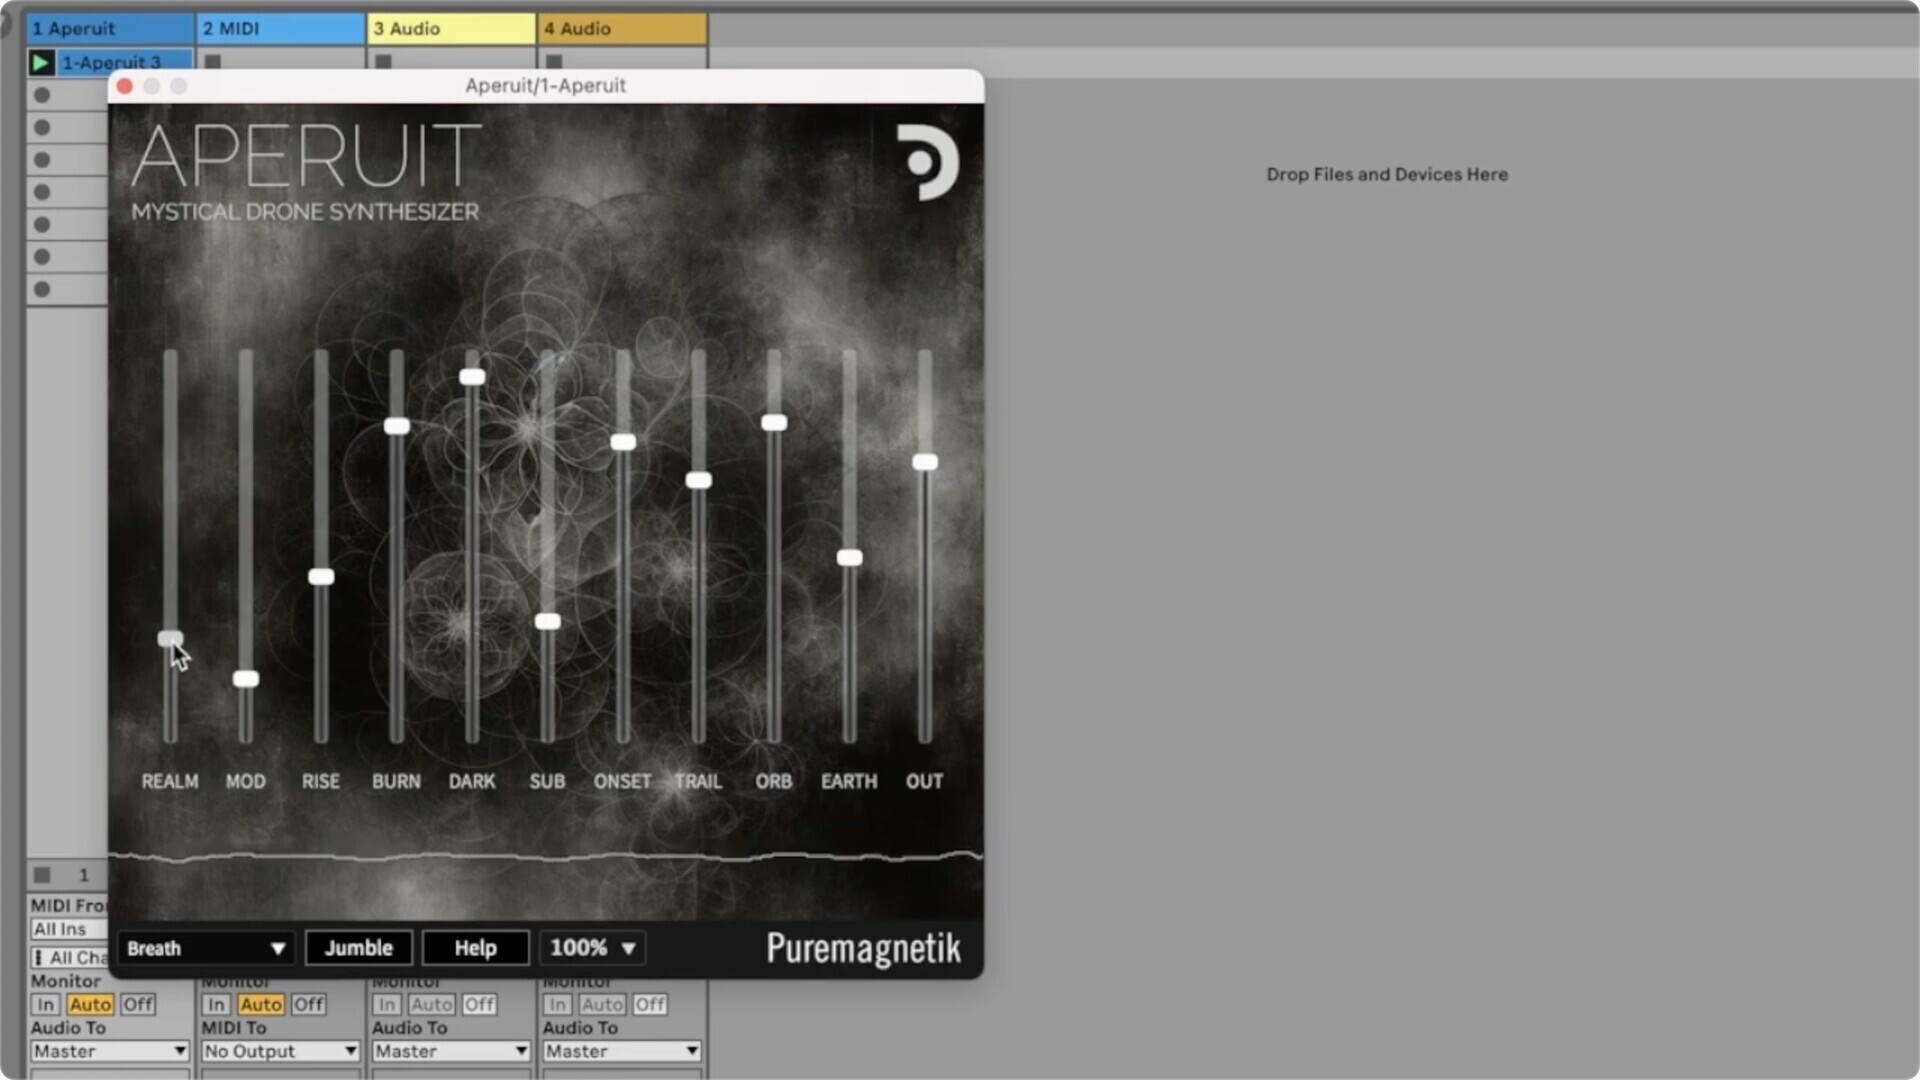Screen dimensions: 1920x1080
Task: Click the ORB slider handle
Action: tap(774, 423)
